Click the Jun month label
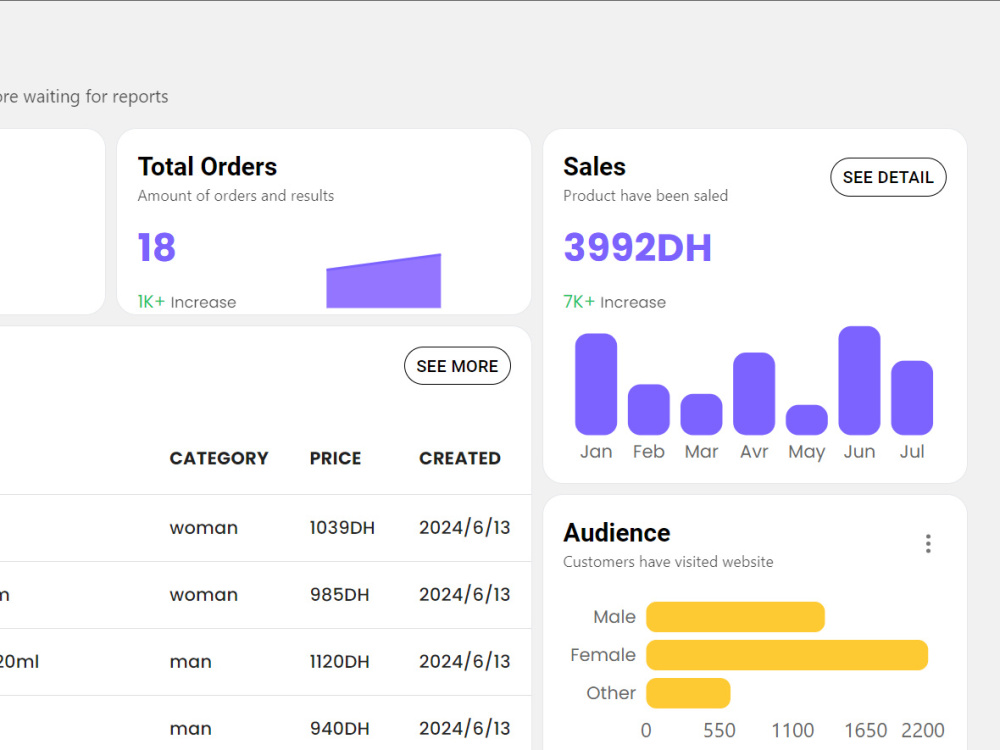The height and width of the screenshot is (750, 1000). [x=859, y=452]
